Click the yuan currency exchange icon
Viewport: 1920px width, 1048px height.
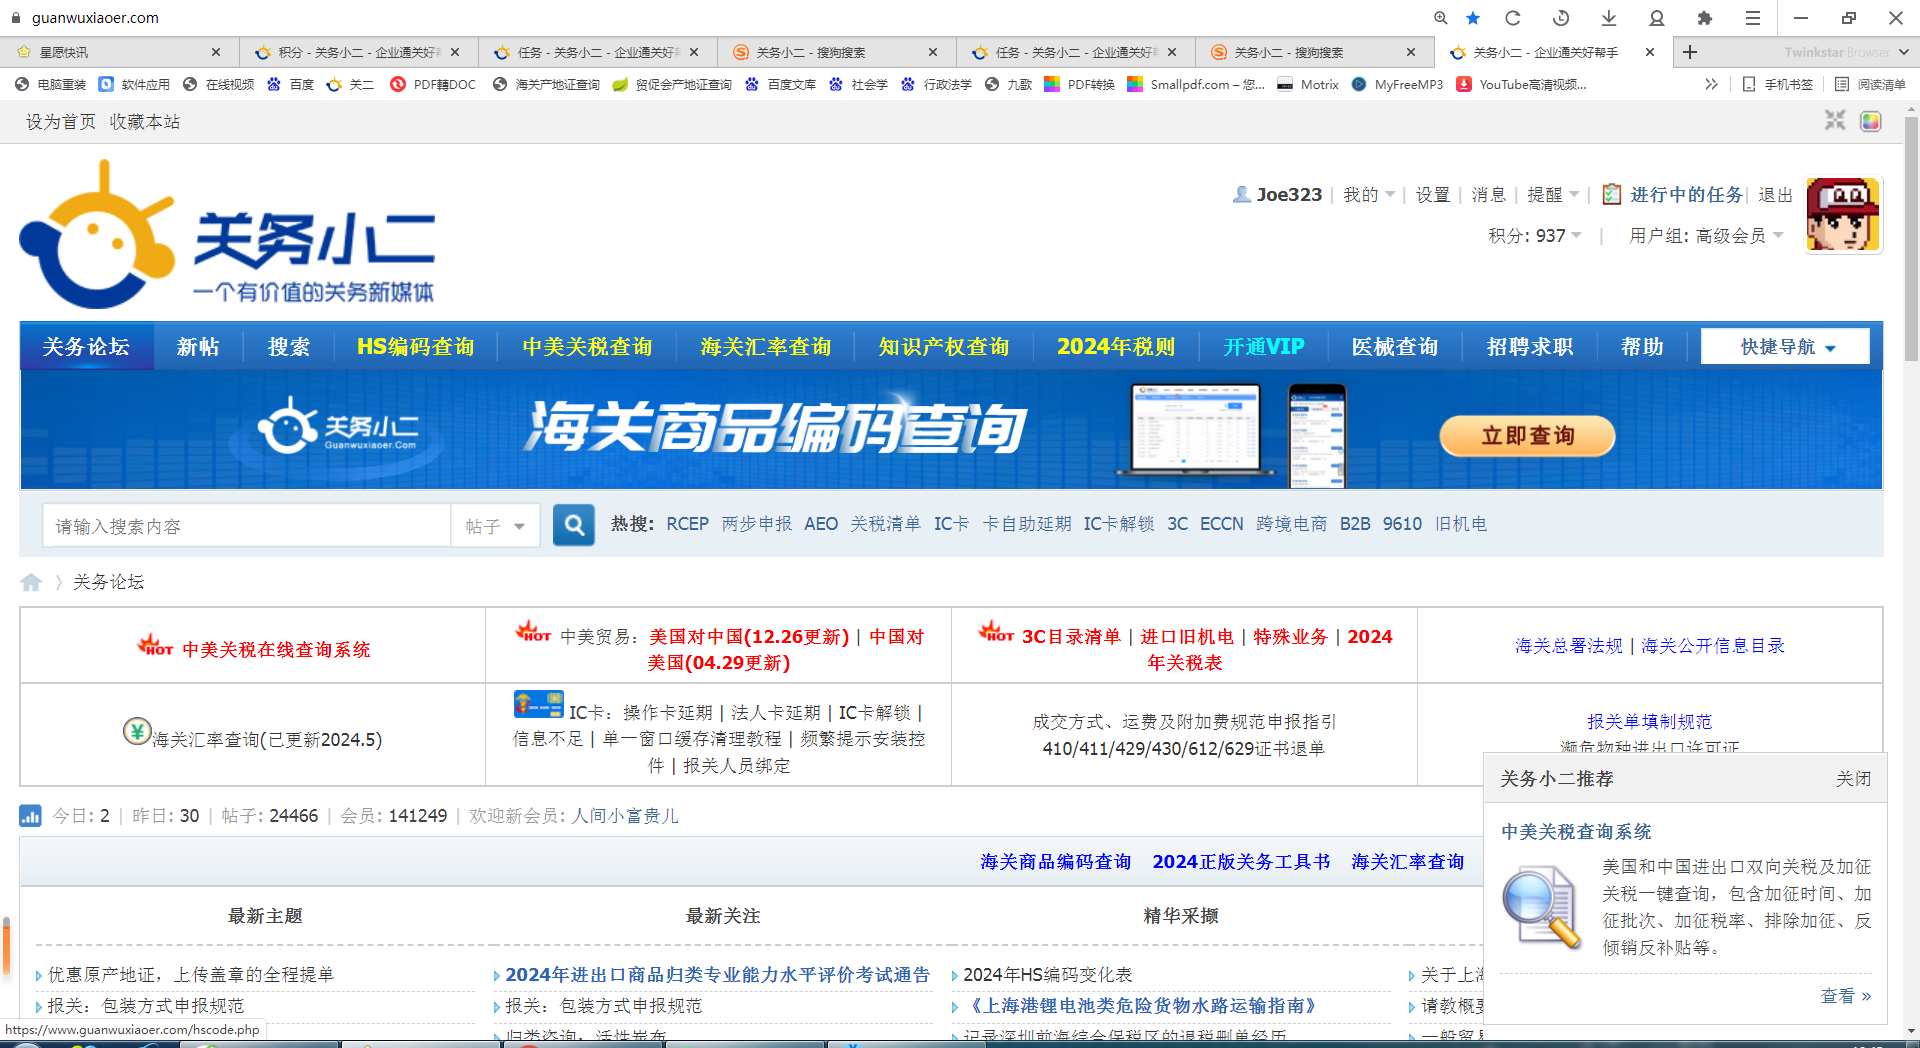tap(137, 731)
